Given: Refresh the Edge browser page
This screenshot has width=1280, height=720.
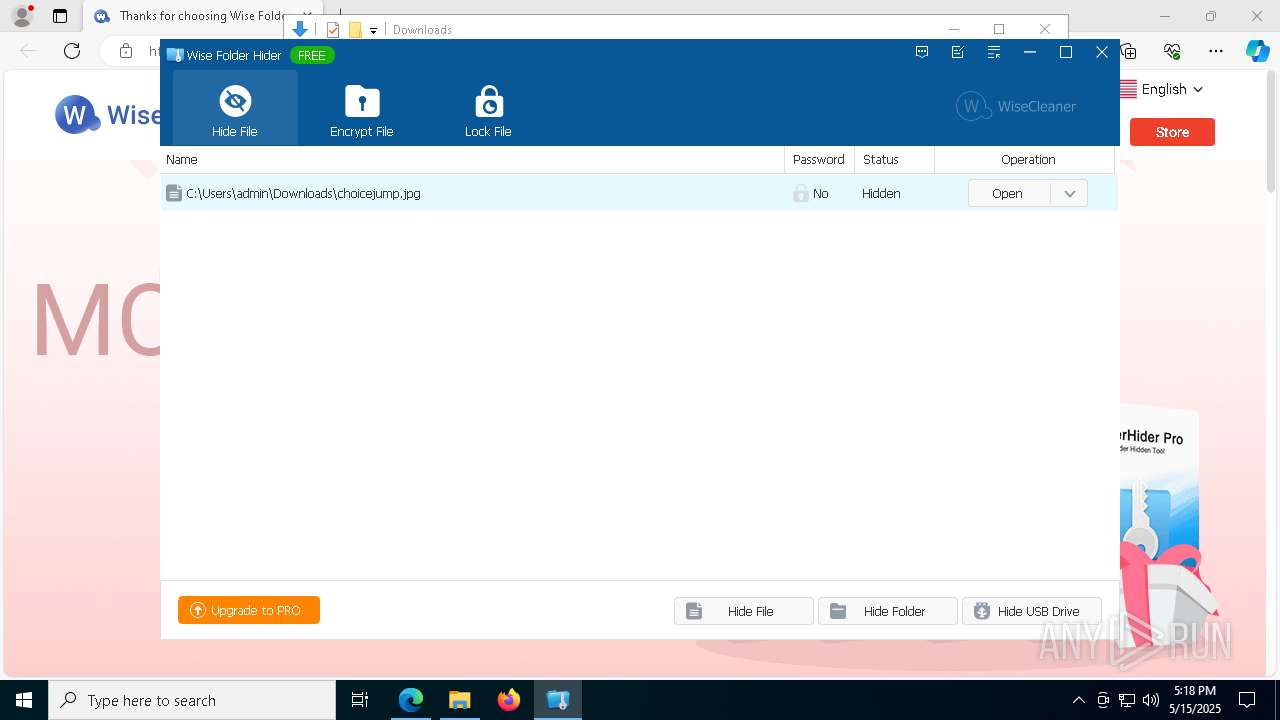Looking at the screenshot, I should (x=72, y=51).
